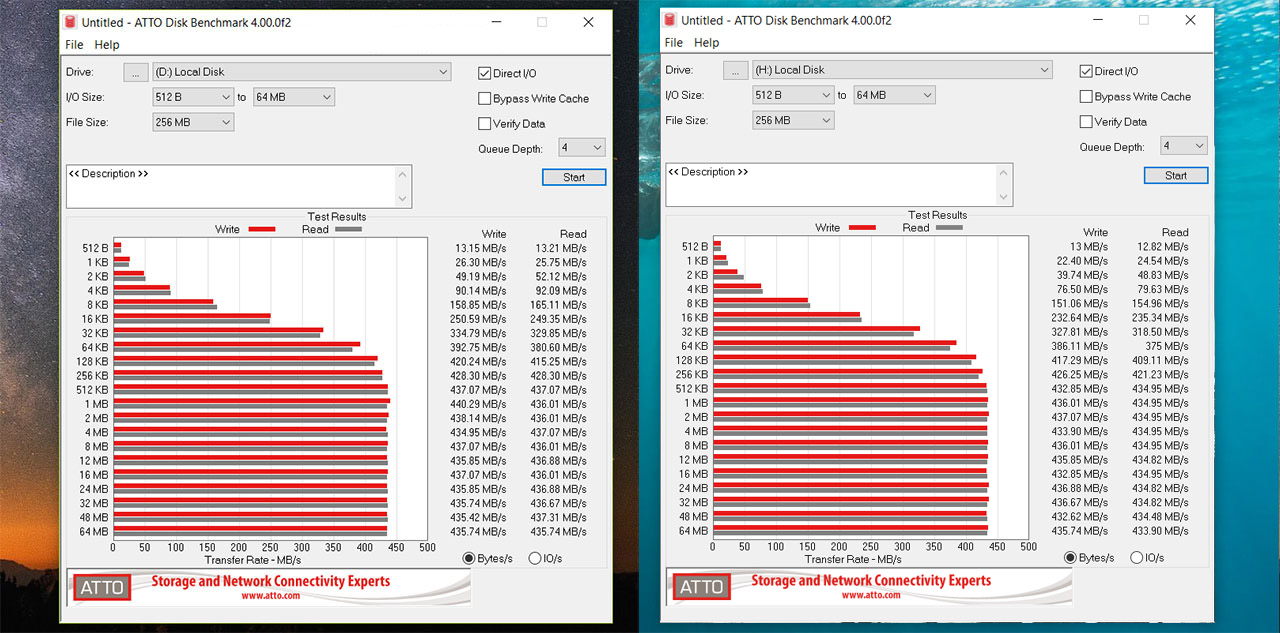1280x633 pixels.
Task: Open 512 B I/O size dropdown in left window
Action: click(x=193, y=97)
